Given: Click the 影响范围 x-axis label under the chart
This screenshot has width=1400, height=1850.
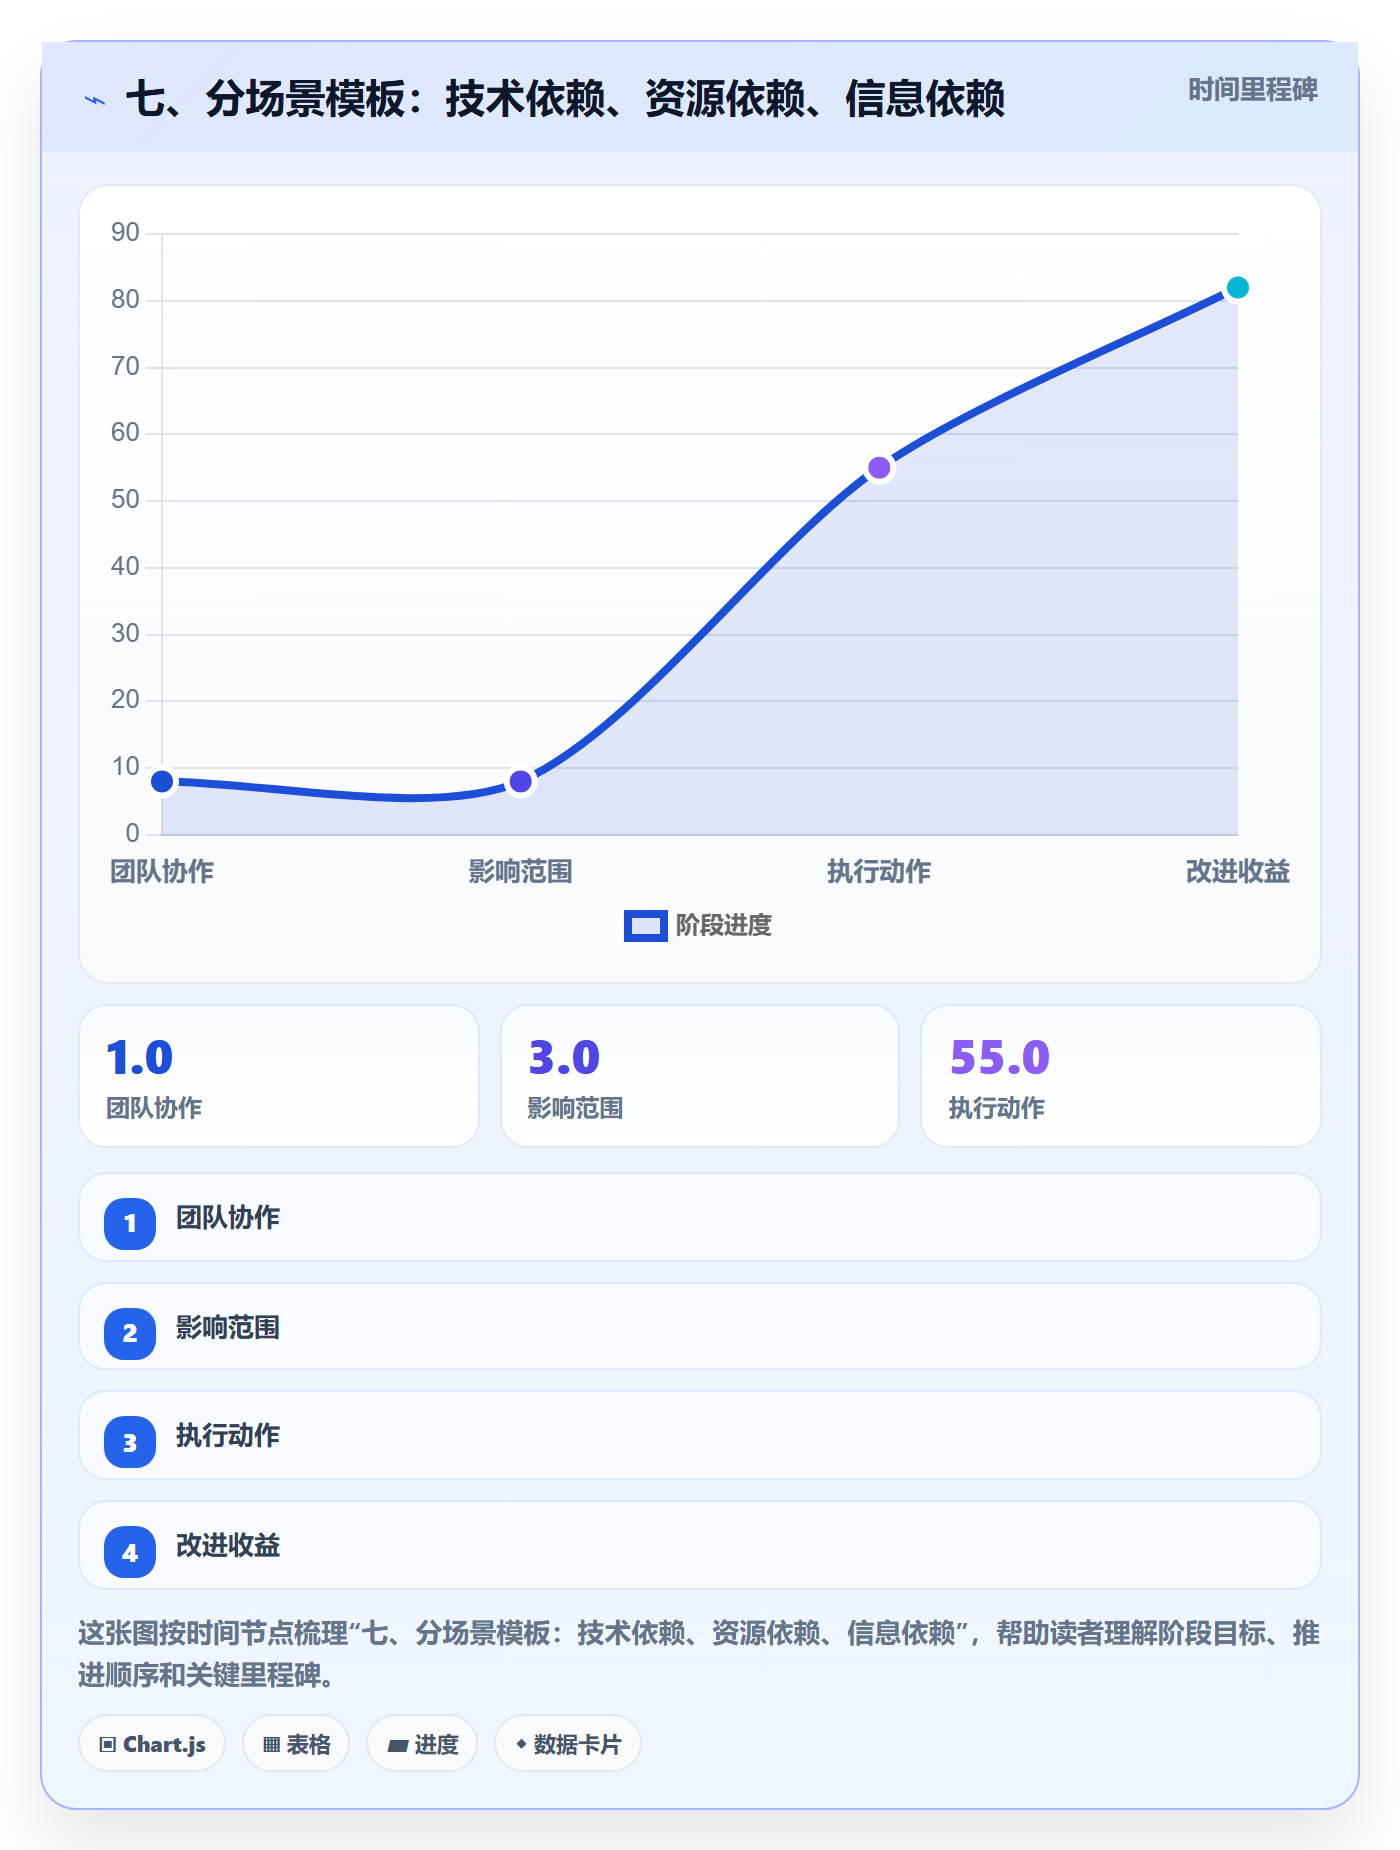Looking at the screenshot, I should (520, 872).
